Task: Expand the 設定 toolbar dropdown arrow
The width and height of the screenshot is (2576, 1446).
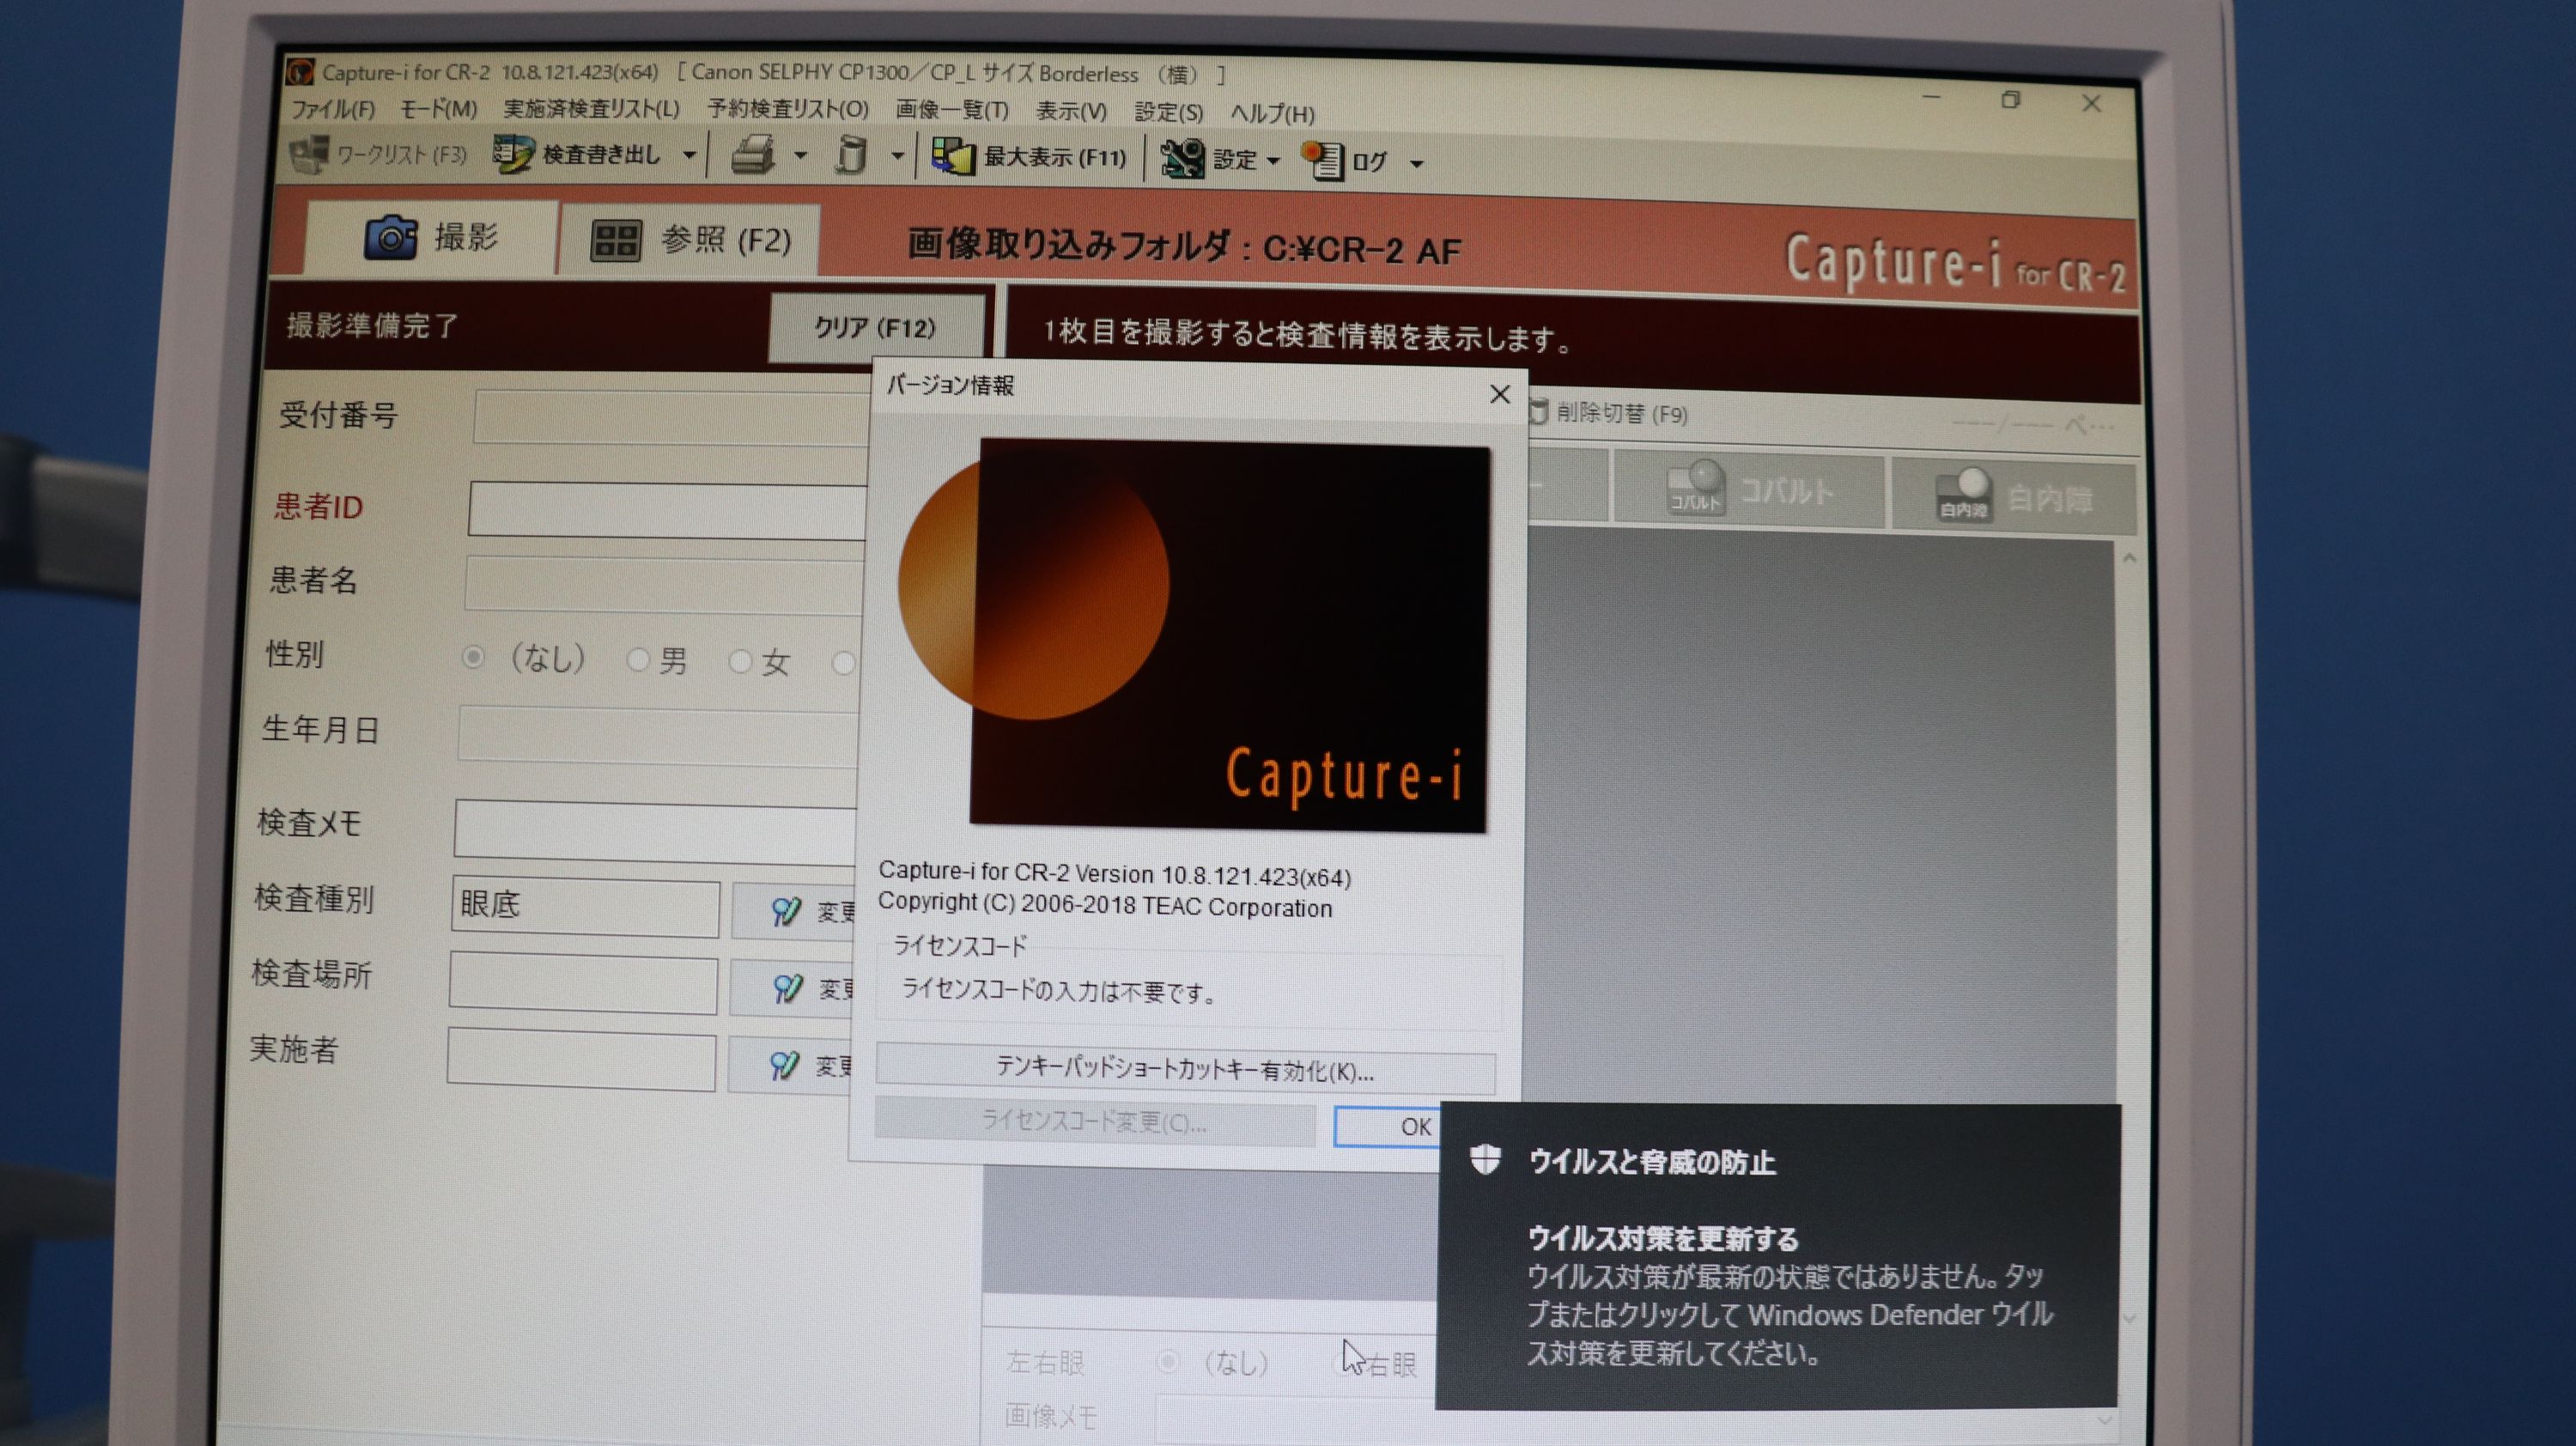Action: [1273, 161]
